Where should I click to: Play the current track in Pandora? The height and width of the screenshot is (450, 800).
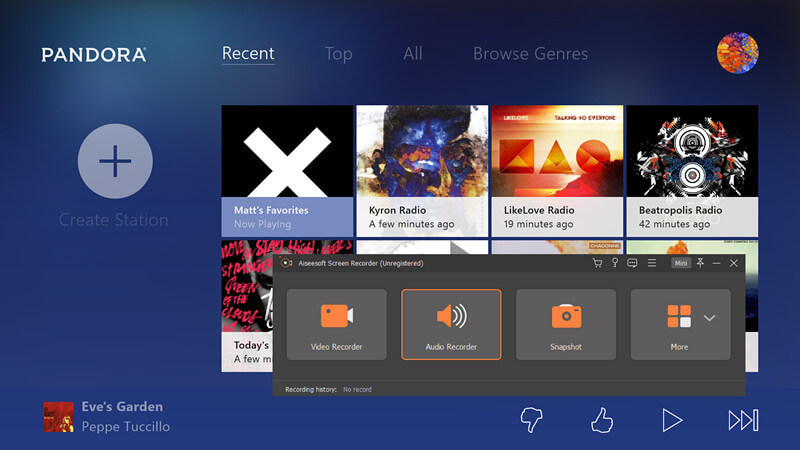672,420
